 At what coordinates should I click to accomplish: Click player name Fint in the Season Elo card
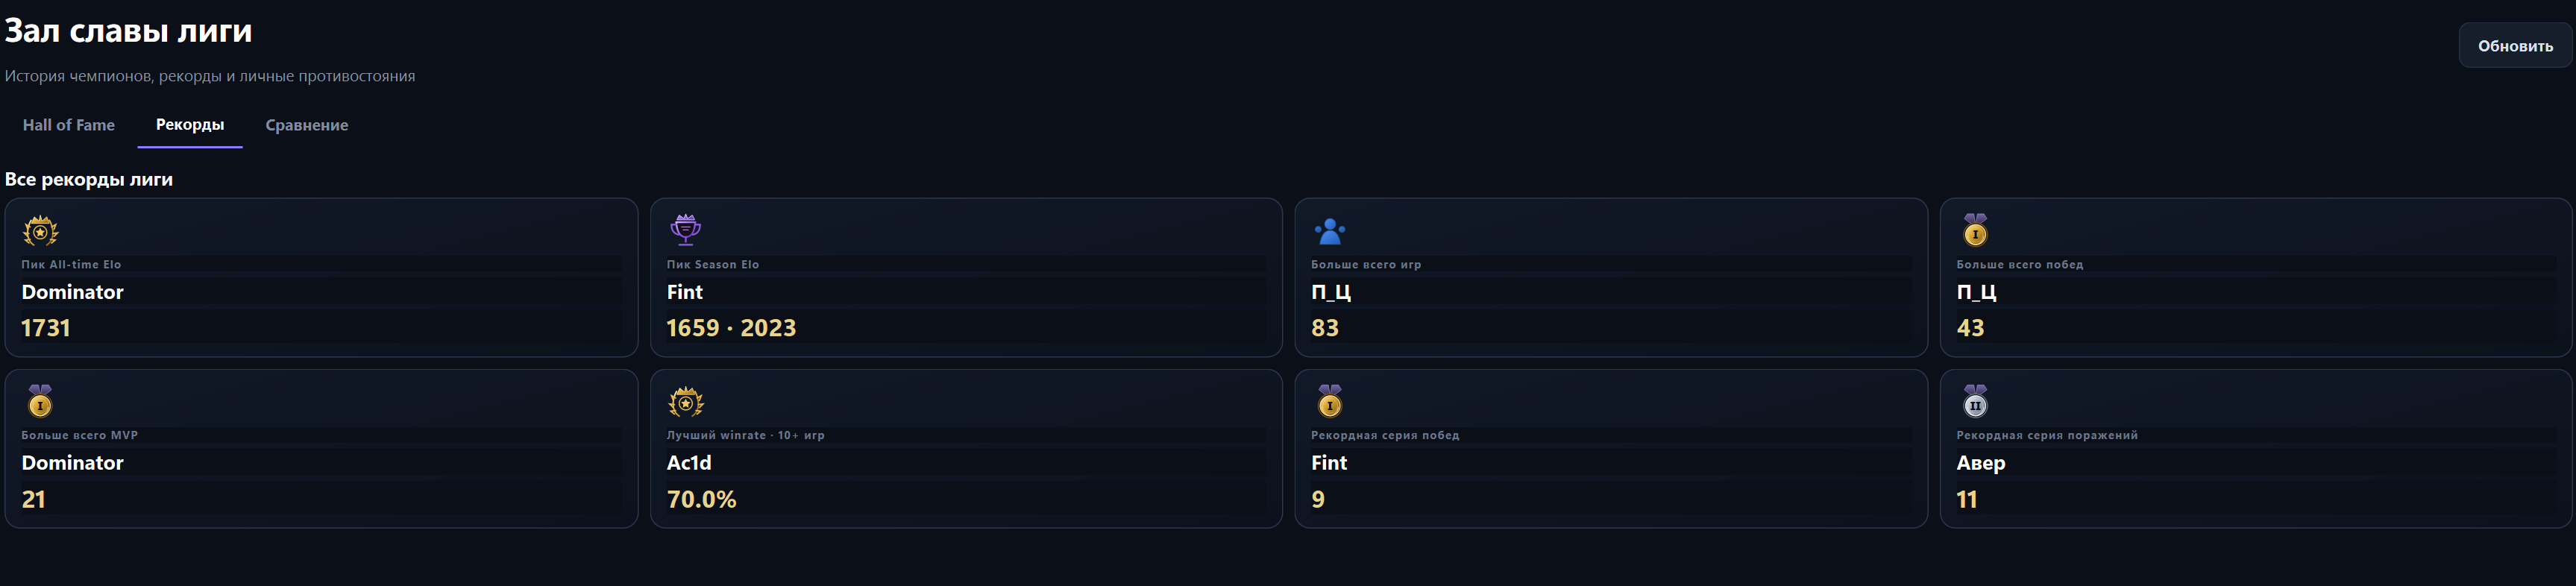pyautogui.click(x=685, y=292)
